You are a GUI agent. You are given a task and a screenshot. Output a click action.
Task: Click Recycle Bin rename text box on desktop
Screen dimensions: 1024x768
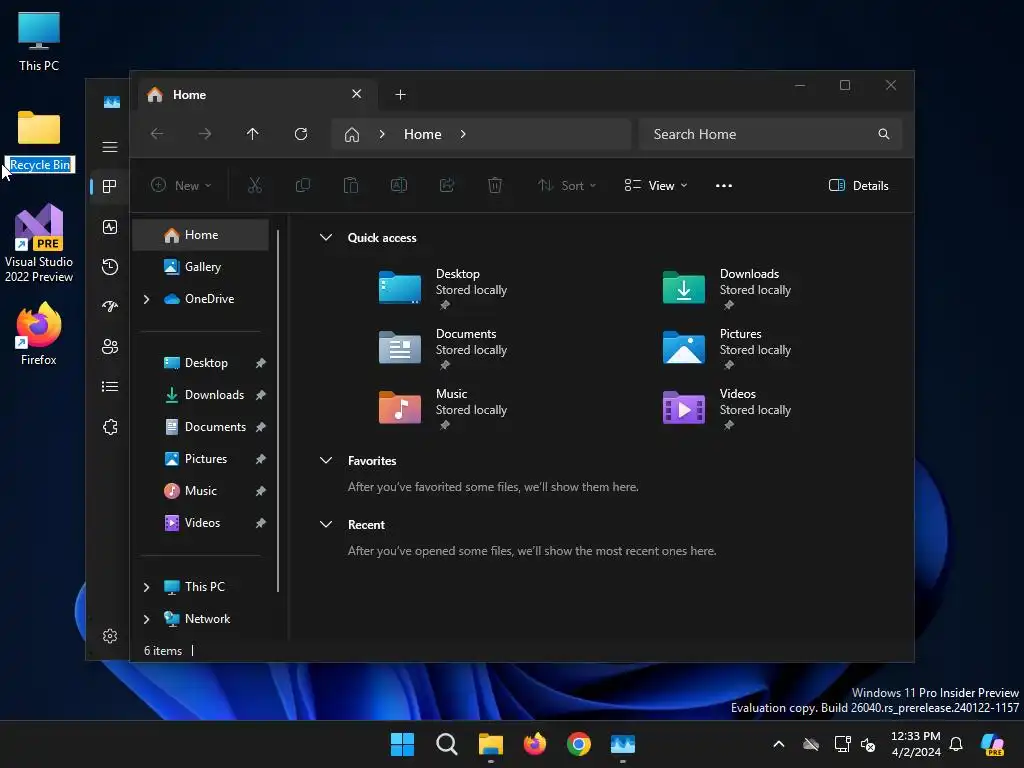pyautogui.click(x=40, y=165)
